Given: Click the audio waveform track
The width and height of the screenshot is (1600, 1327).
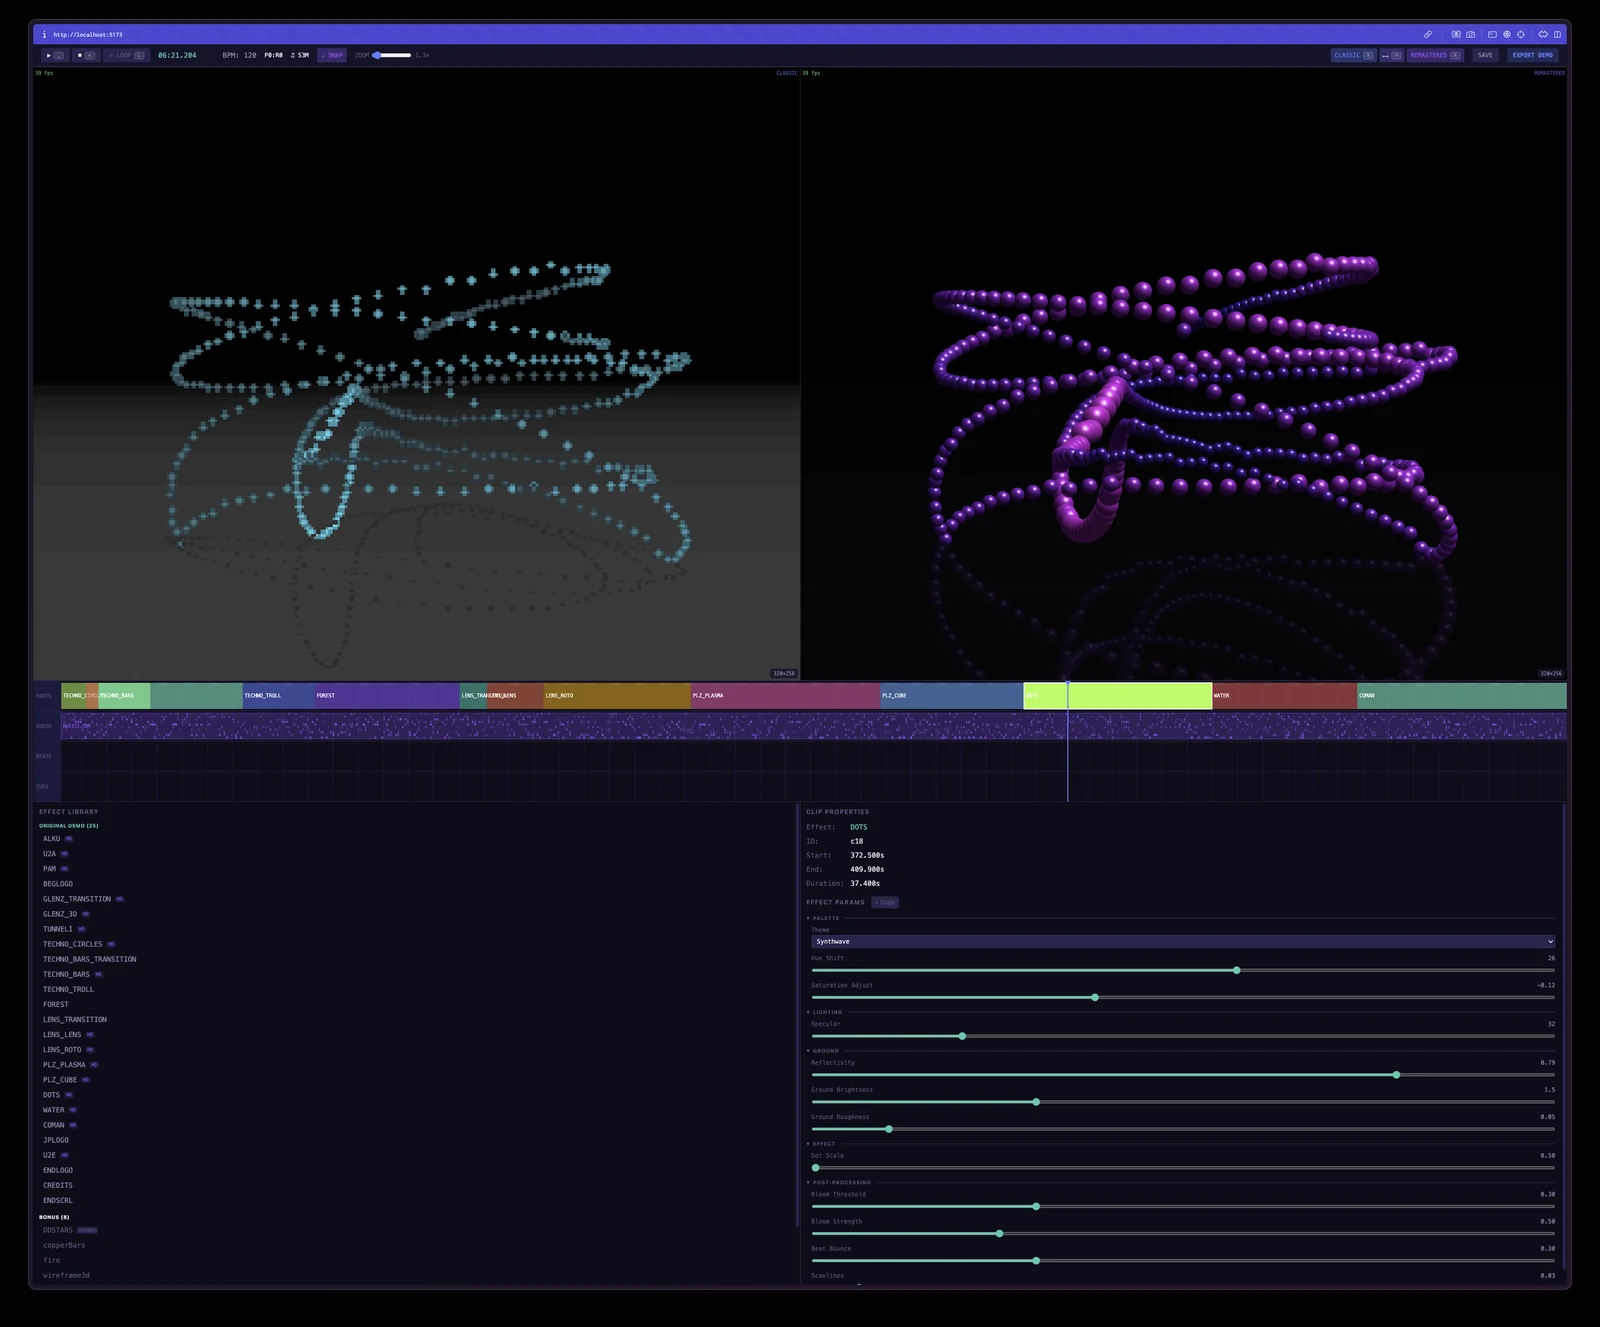Looking at the screenshot, I should tap(813, 726).
